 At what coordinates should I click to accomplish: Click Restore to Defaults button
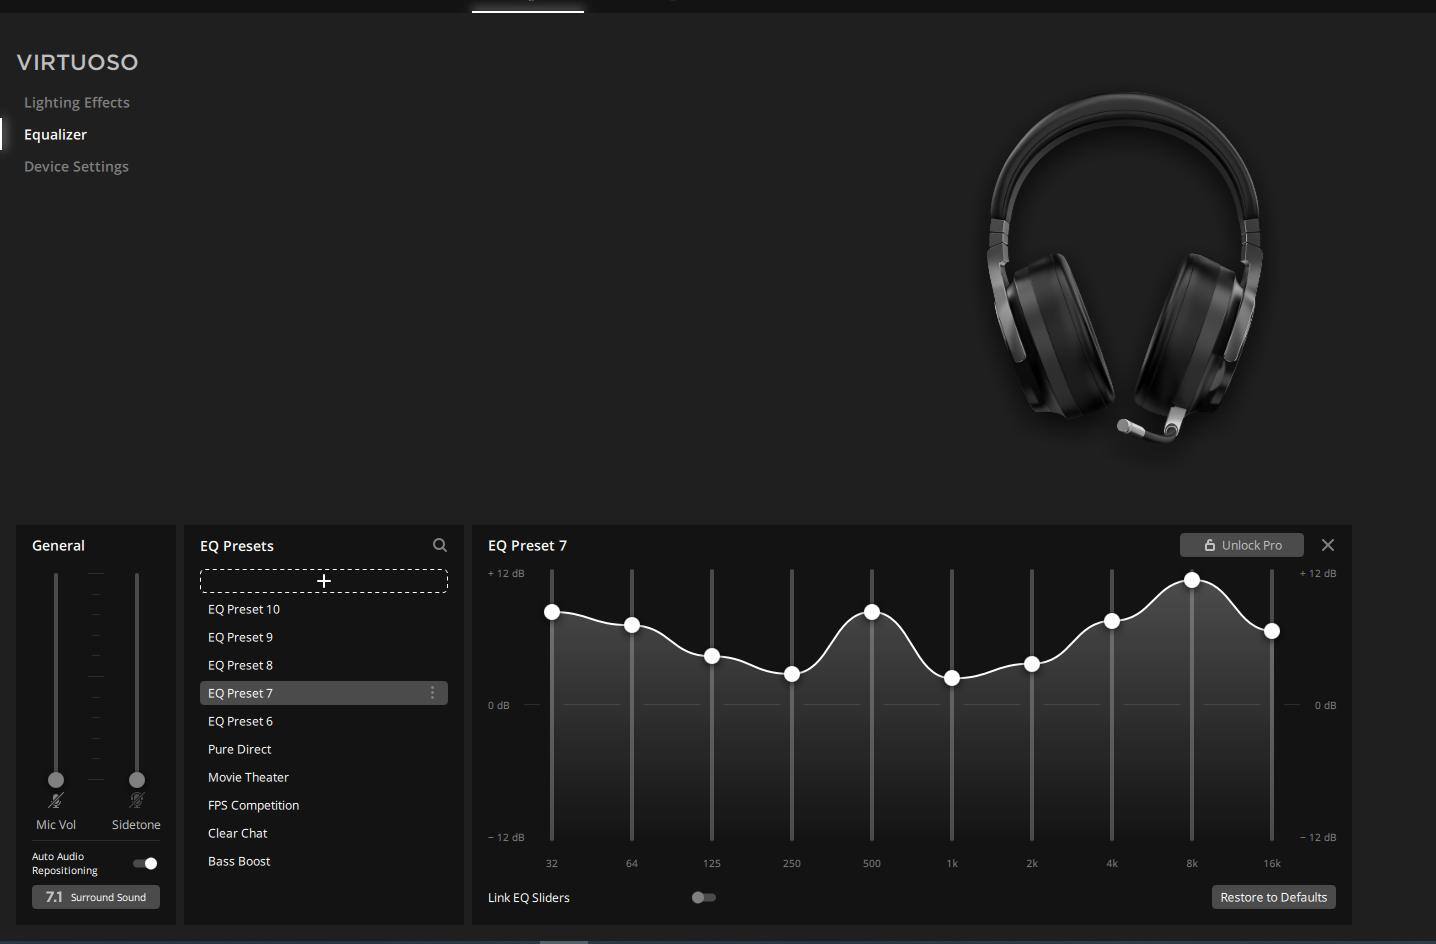(1273, 897)
